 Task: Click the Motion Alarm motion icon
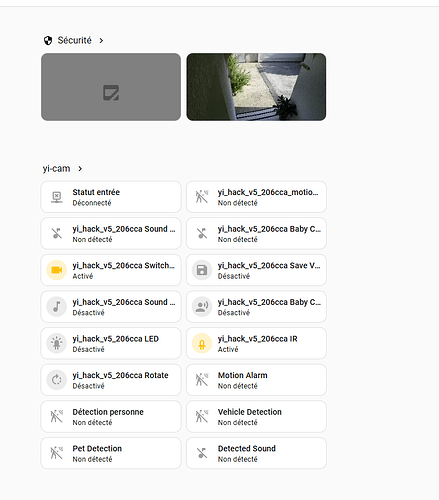pos(202,380)
